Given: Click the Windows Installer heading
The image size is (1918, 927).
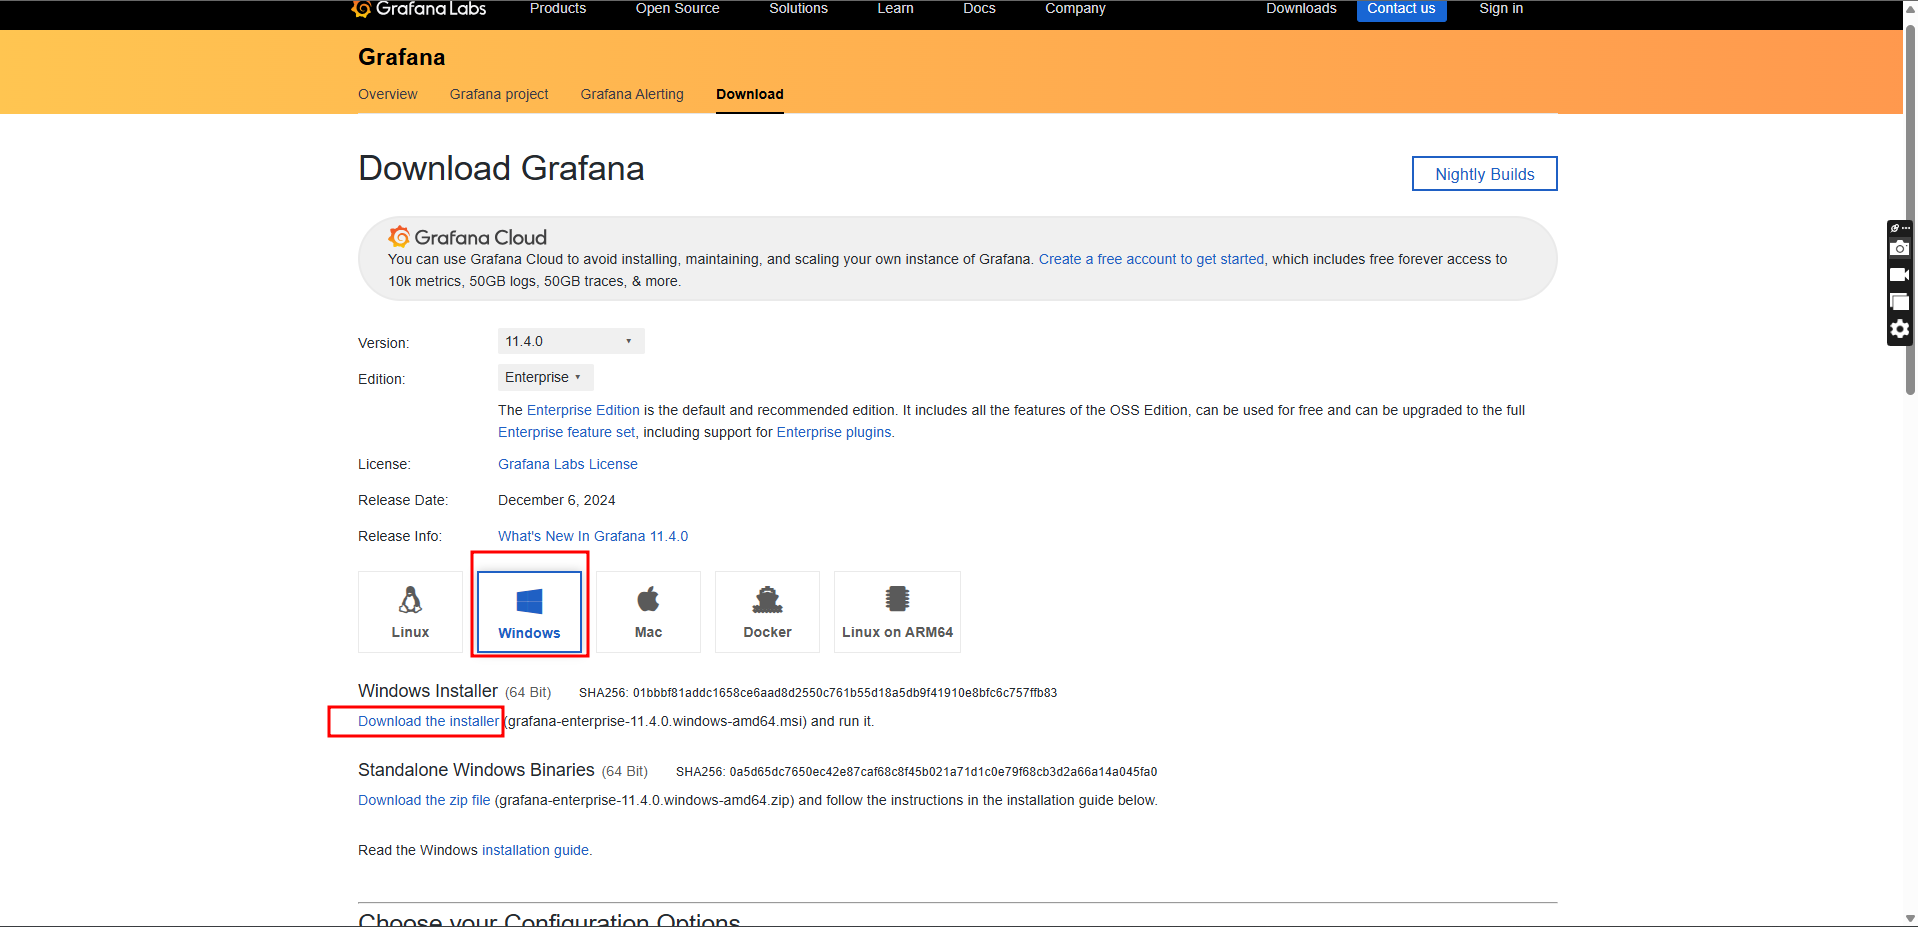Looking at the screenshot, I should pos(428,691).
